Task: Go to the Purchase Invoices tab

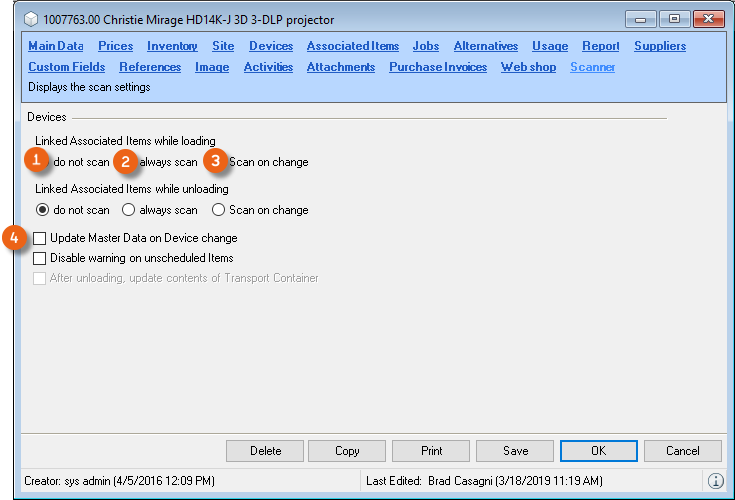Action: (x=437, y=67)
